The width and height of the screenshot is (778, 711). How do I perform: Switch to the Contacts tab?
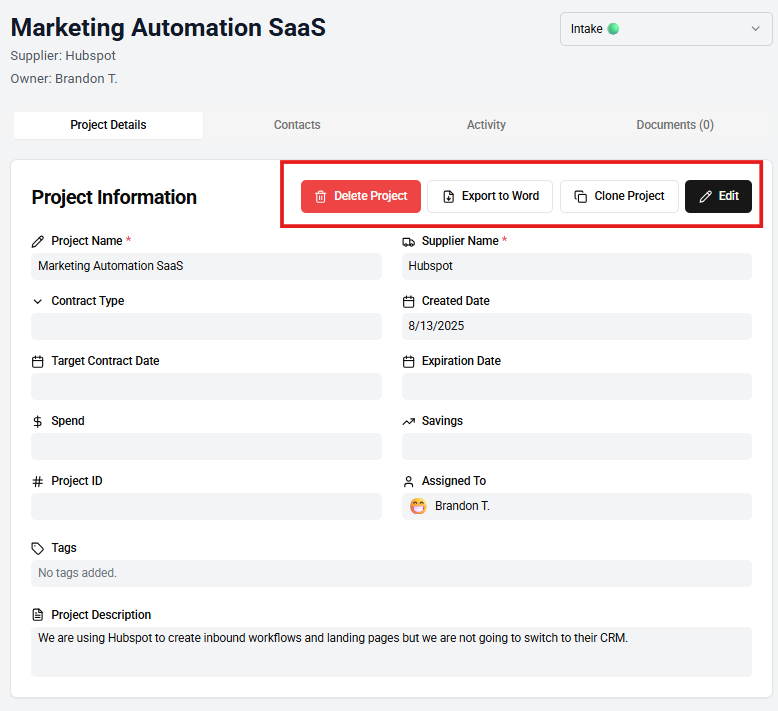(297, 125)
